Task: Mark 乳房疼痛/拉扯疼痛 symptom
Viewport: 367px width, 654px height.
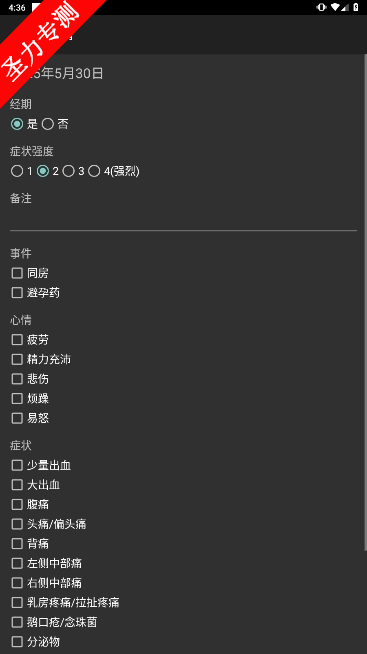Action: [65, 602]
